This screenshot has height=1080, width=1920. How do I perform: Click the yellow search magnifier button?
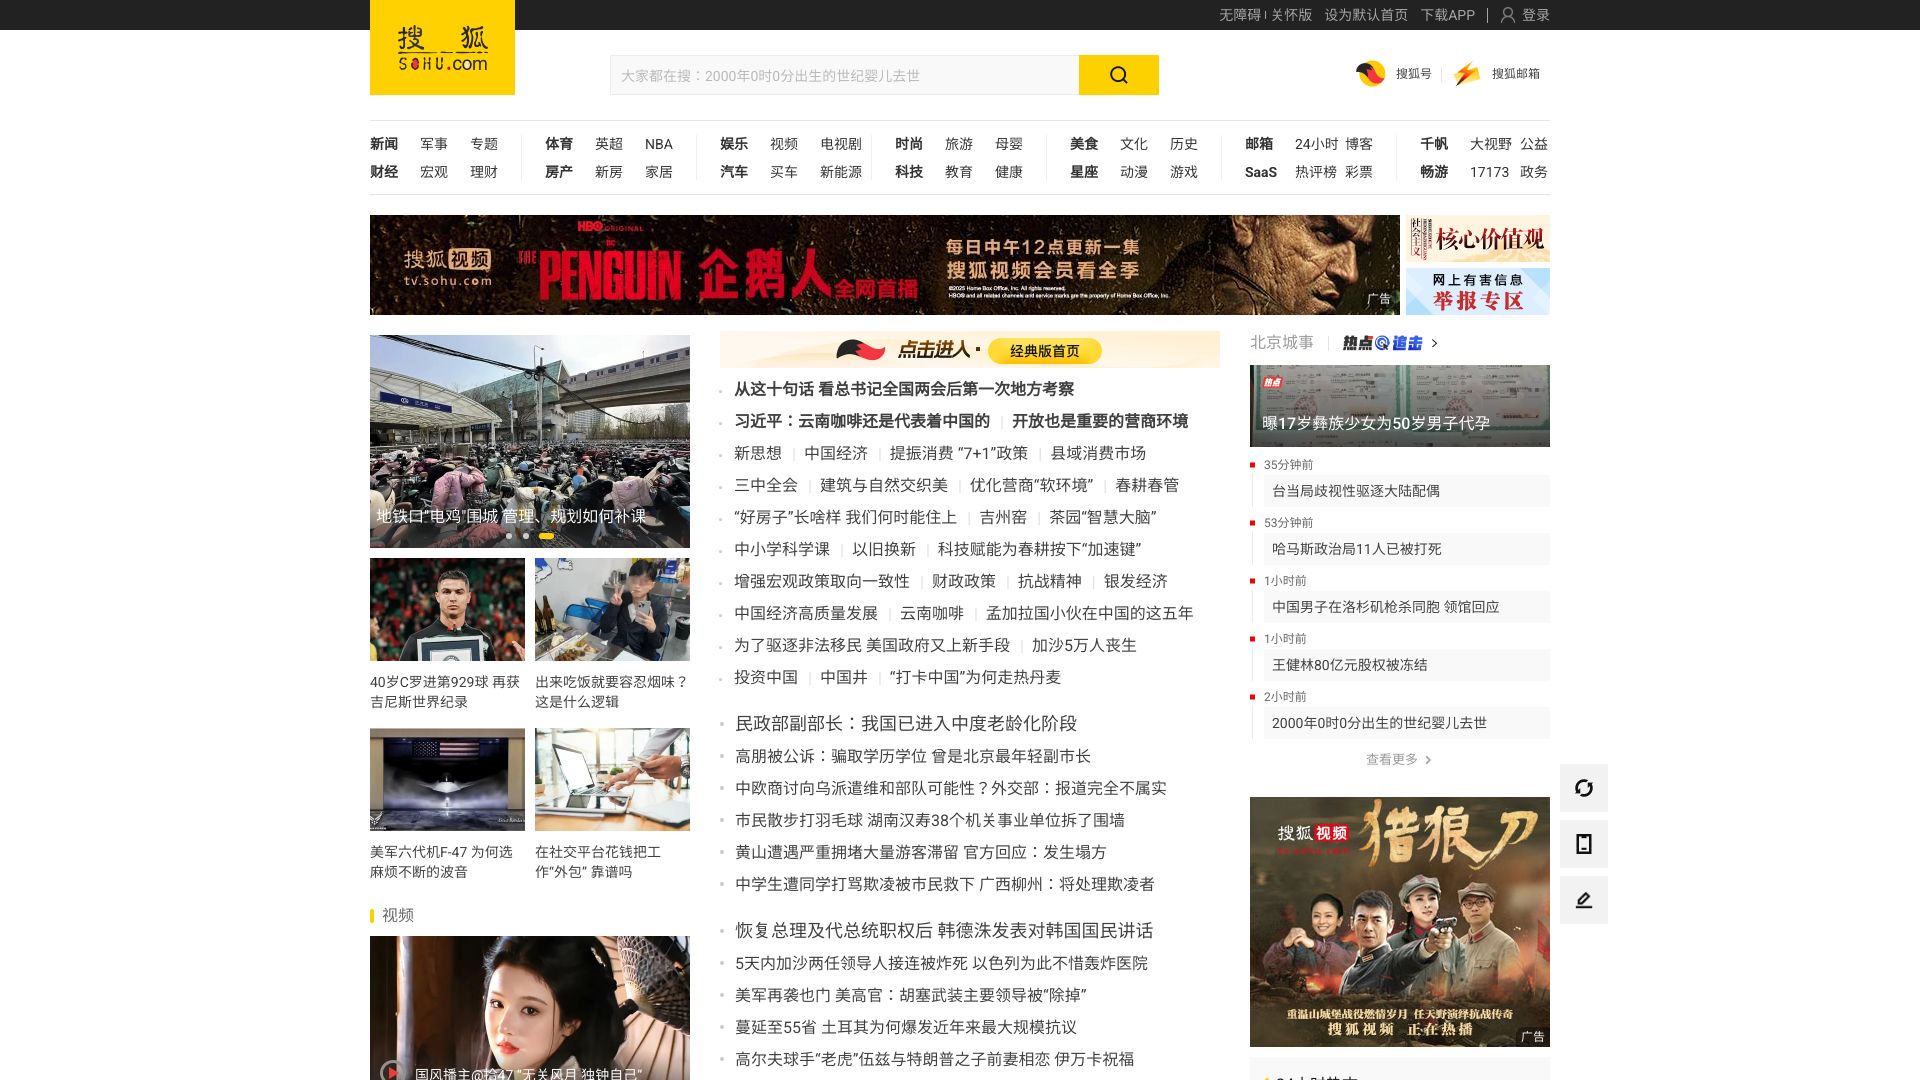coord(1118,75)
